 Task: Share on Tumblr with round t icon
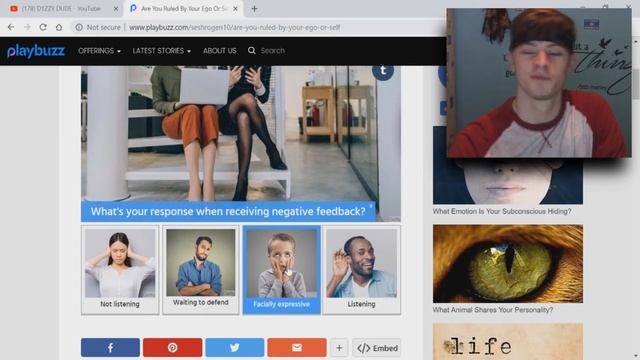(x=383, y=70)
